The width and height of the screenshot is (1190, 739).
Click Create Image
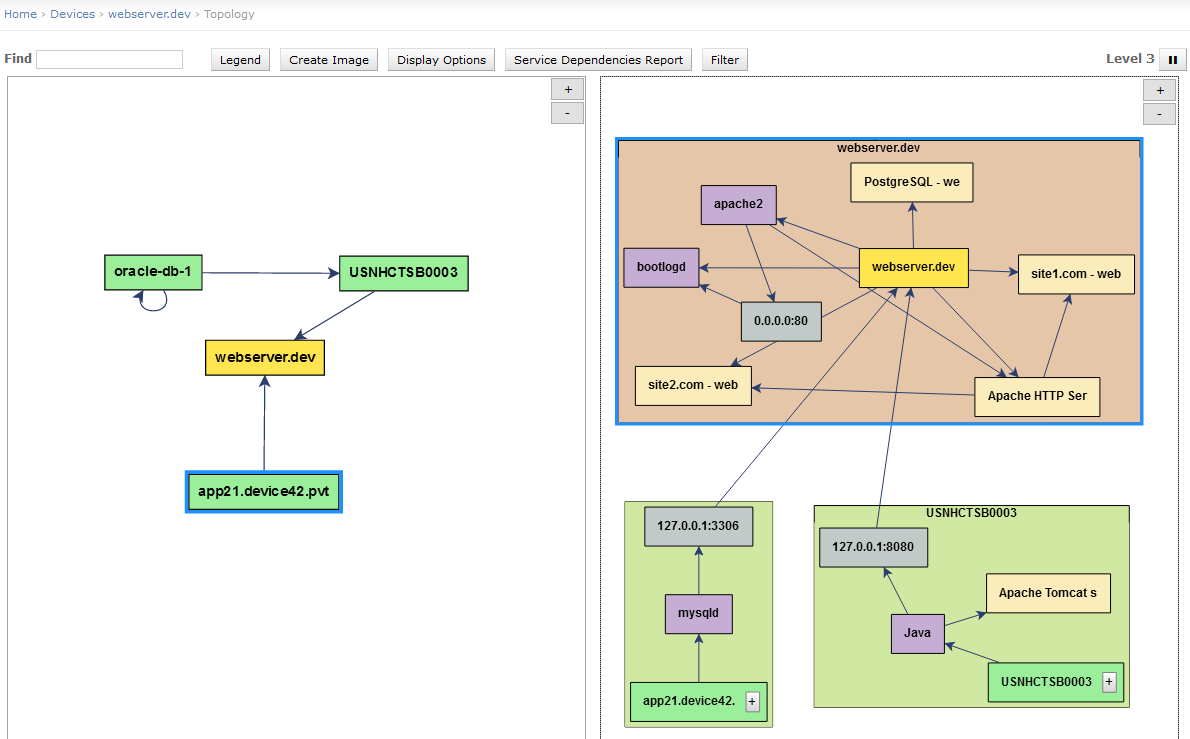click(328, 59)
